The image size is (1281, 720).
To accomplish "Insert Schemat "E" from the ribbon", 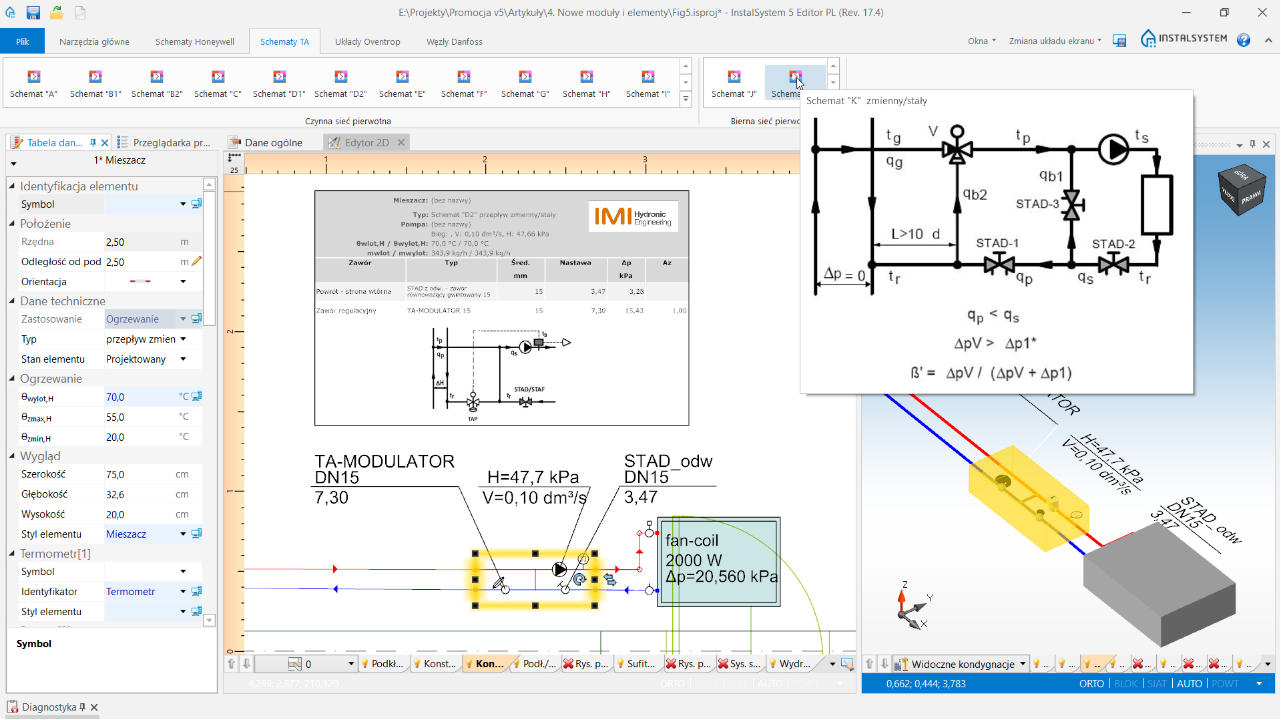I will tap(402, 84).
